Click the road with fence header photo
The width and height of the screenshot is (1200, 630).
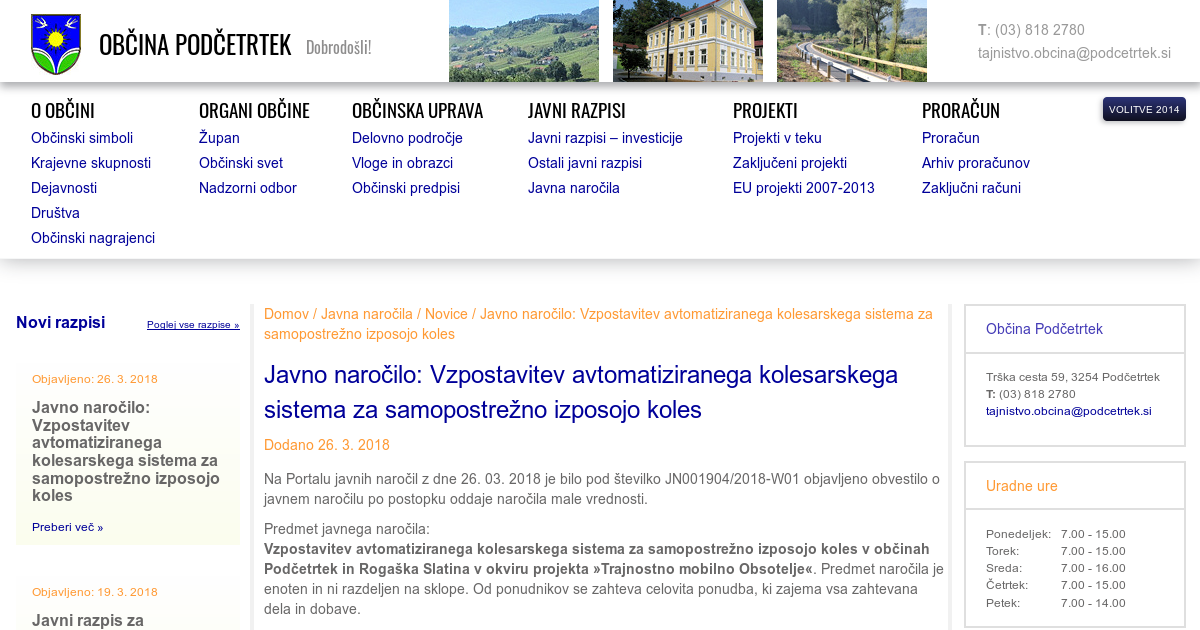tap(851, 41)
